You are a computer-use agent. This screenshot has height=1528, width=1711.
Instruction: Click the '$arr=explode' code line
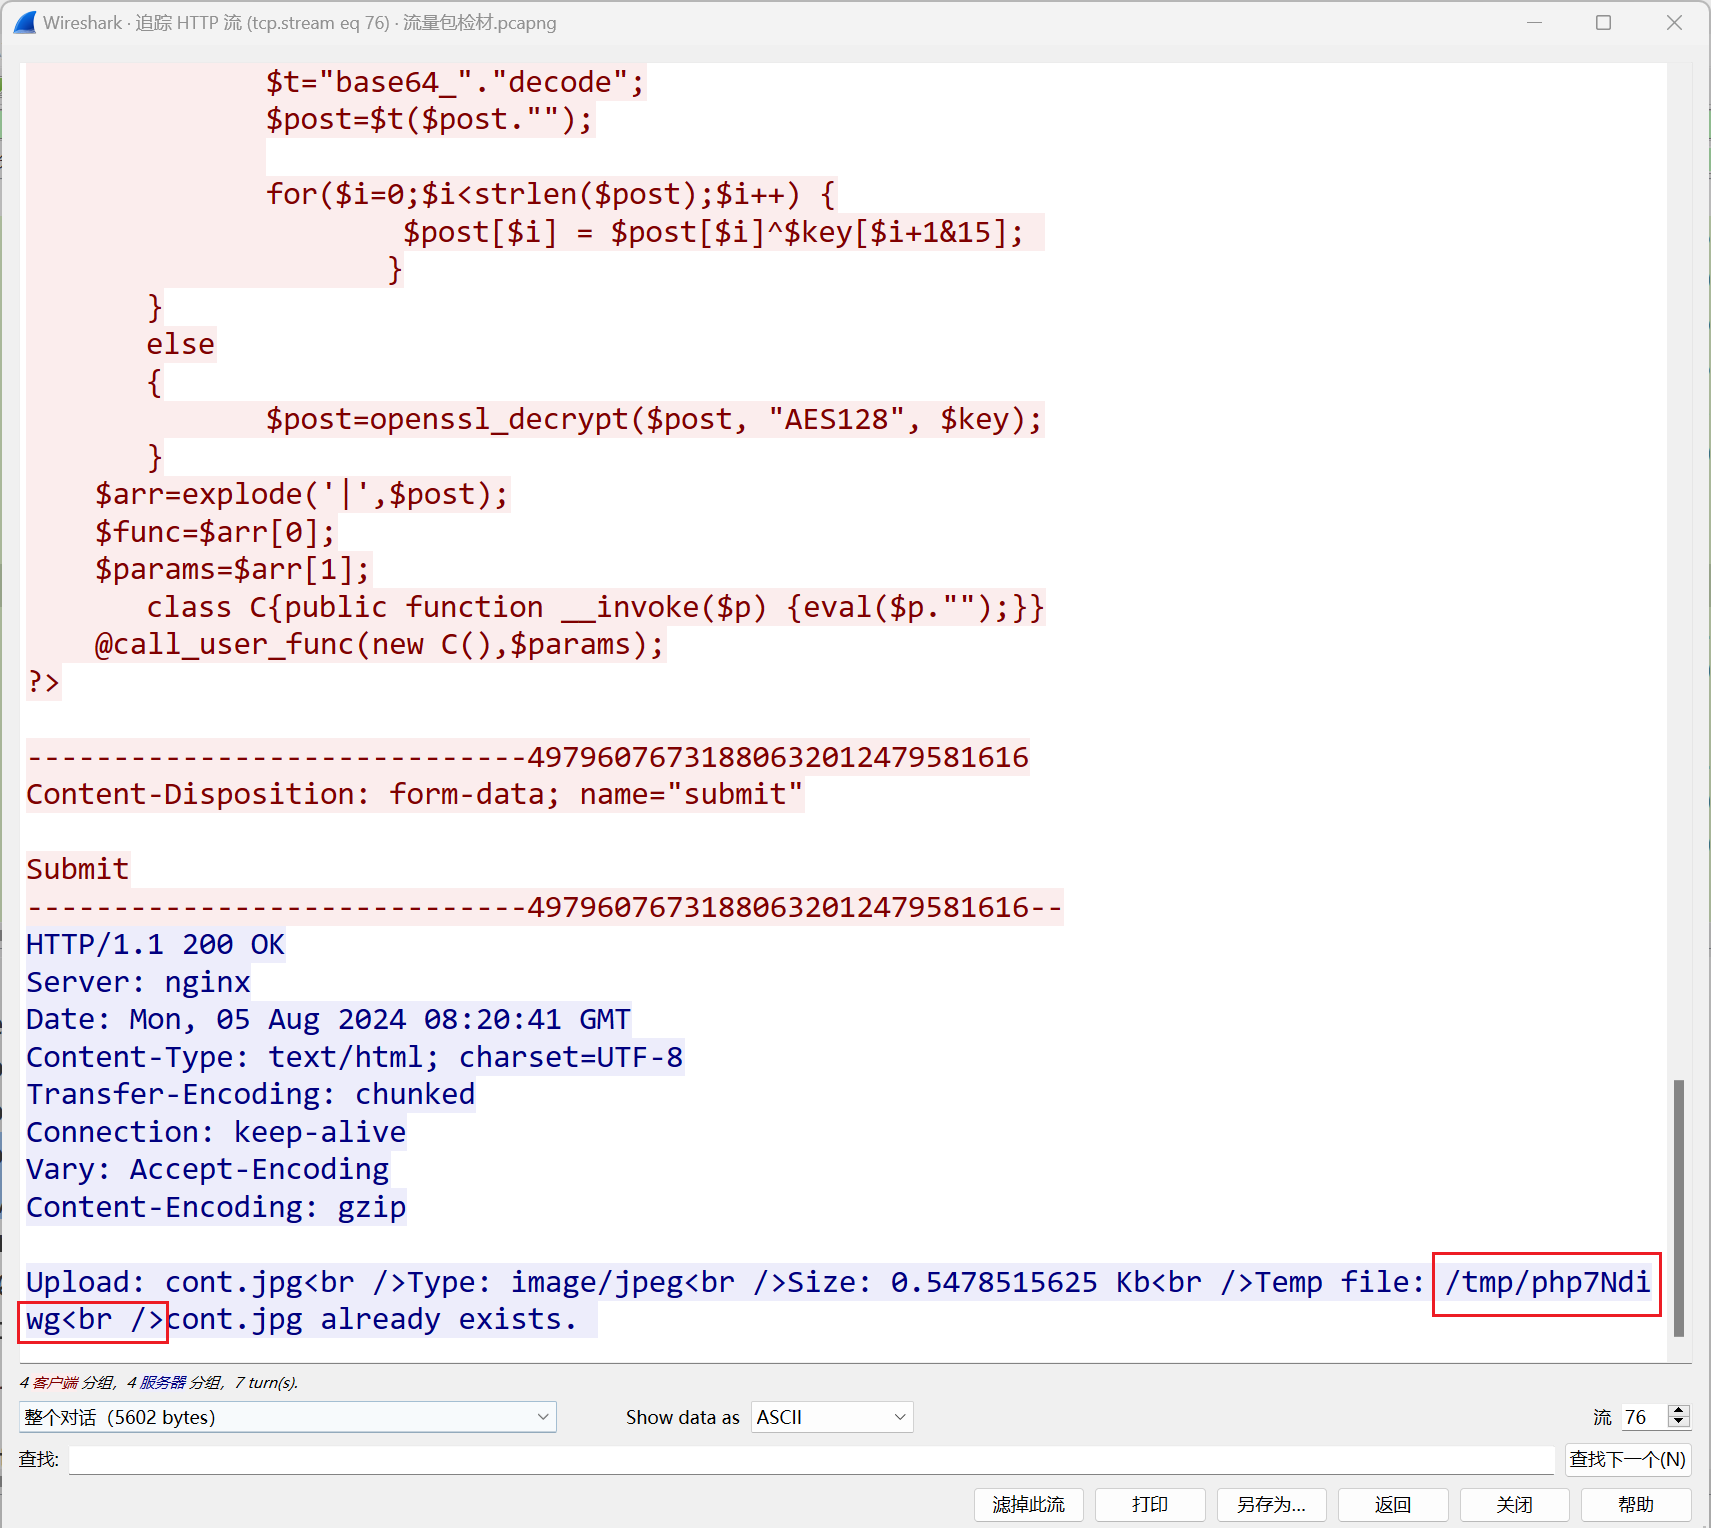(302, 495)
